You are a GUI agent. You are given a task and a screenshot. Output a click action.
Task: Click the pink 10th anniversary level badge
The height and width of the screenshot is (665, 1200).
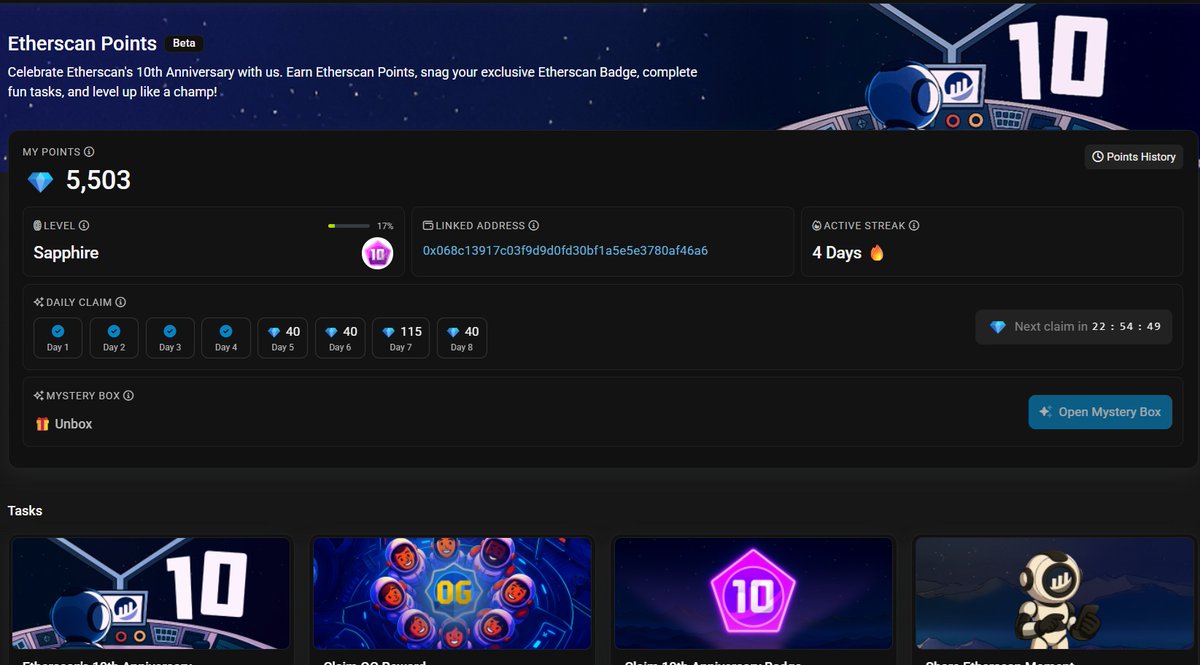click(x=377, y=255)
